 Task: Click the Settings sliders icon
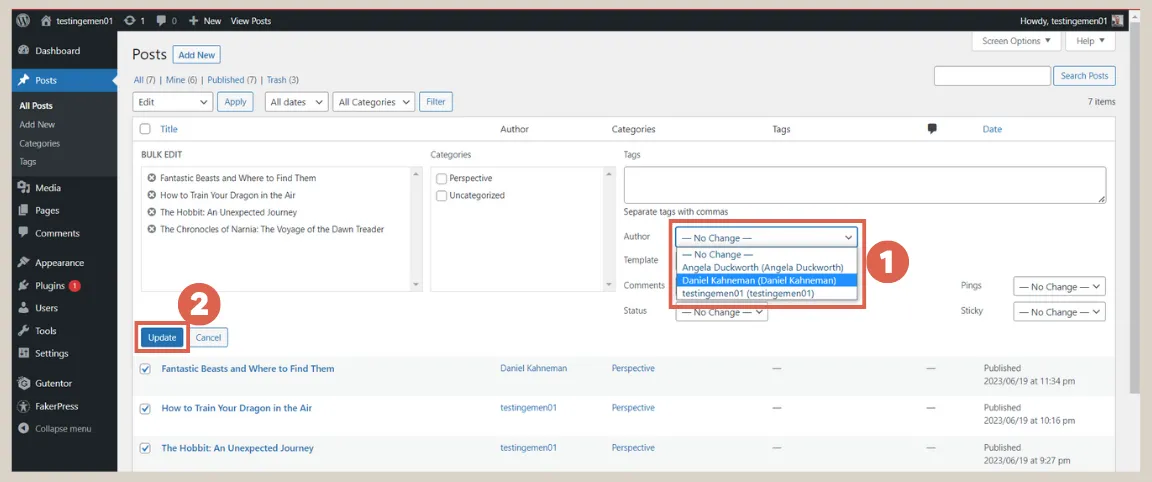pos(24,353)
